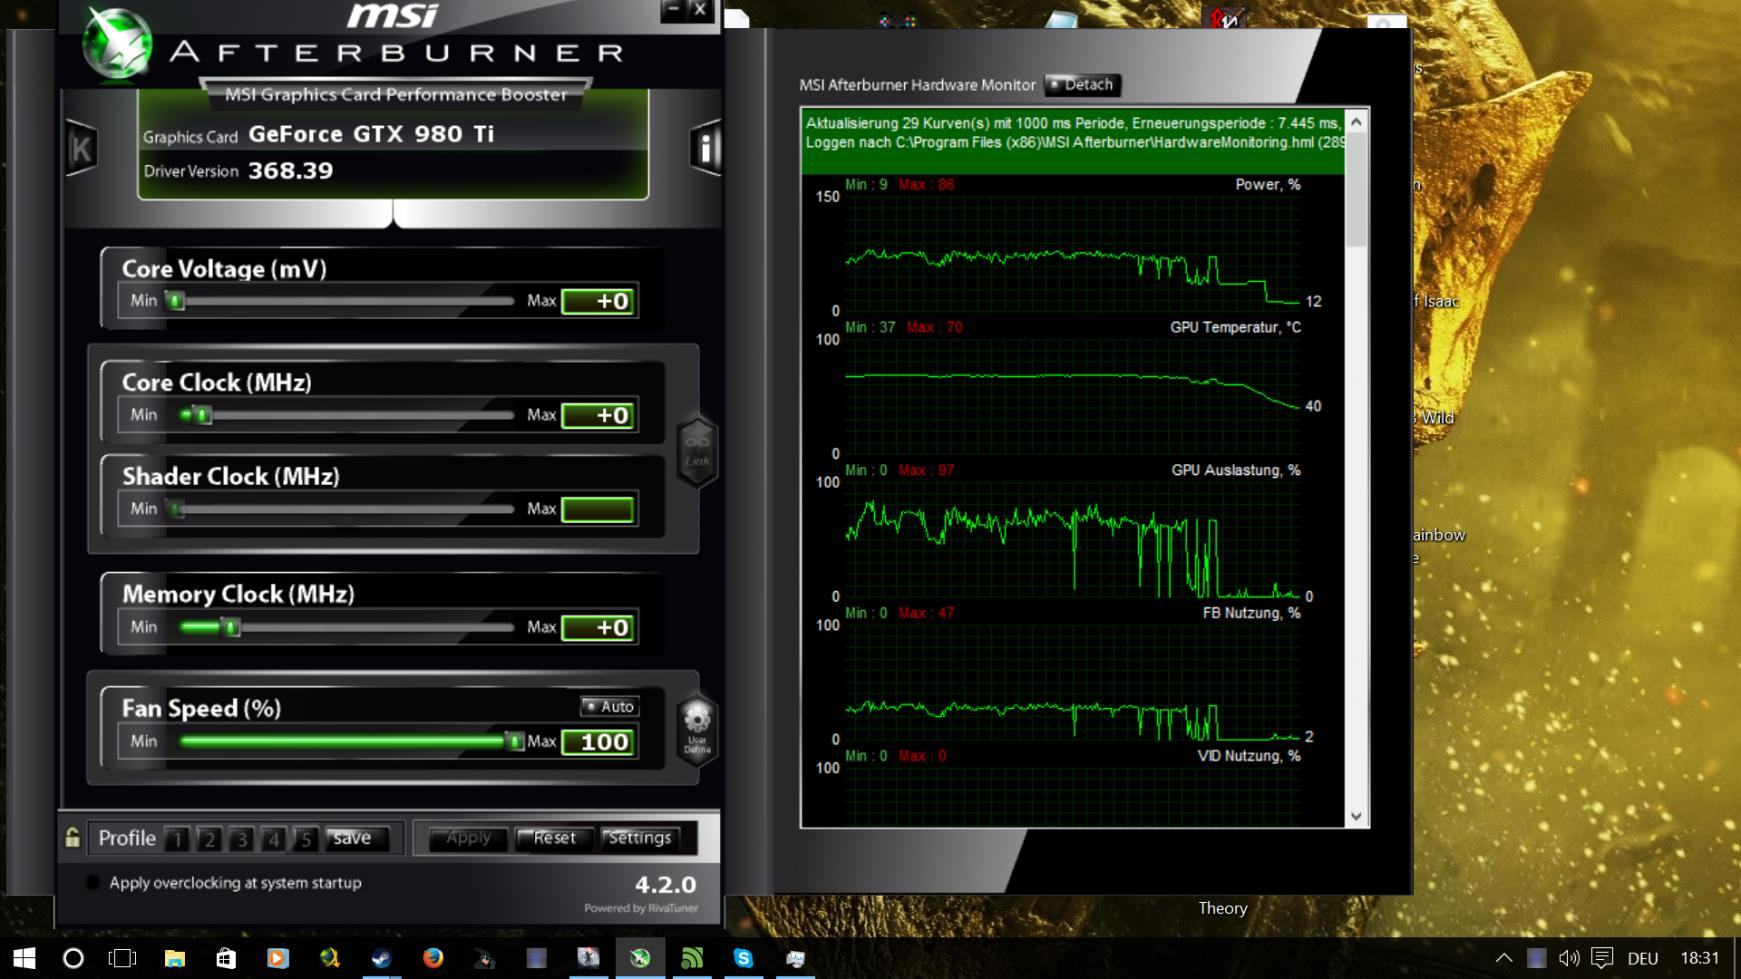
Task: Click the Core Clock value field
Action: pos(598,415)
